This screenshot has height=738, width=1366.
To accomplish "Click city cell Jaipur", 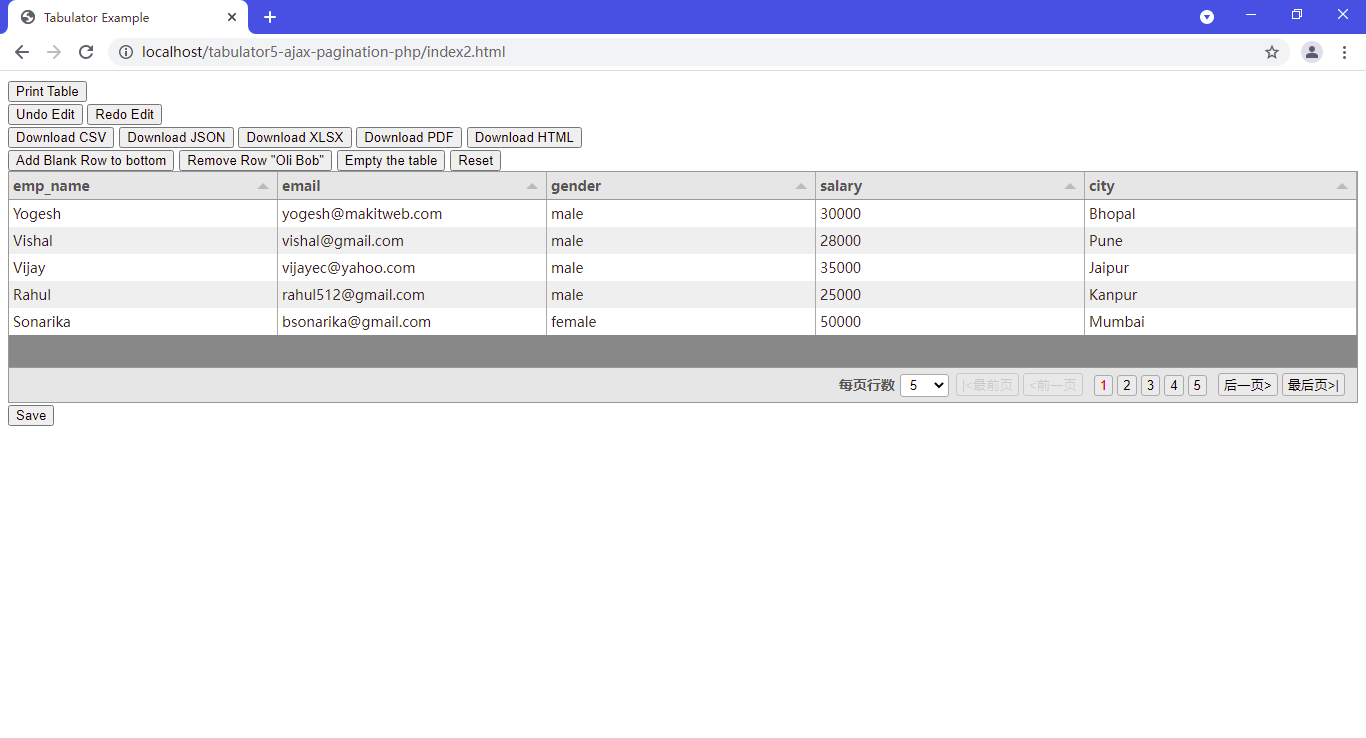I will point(1220,267).
